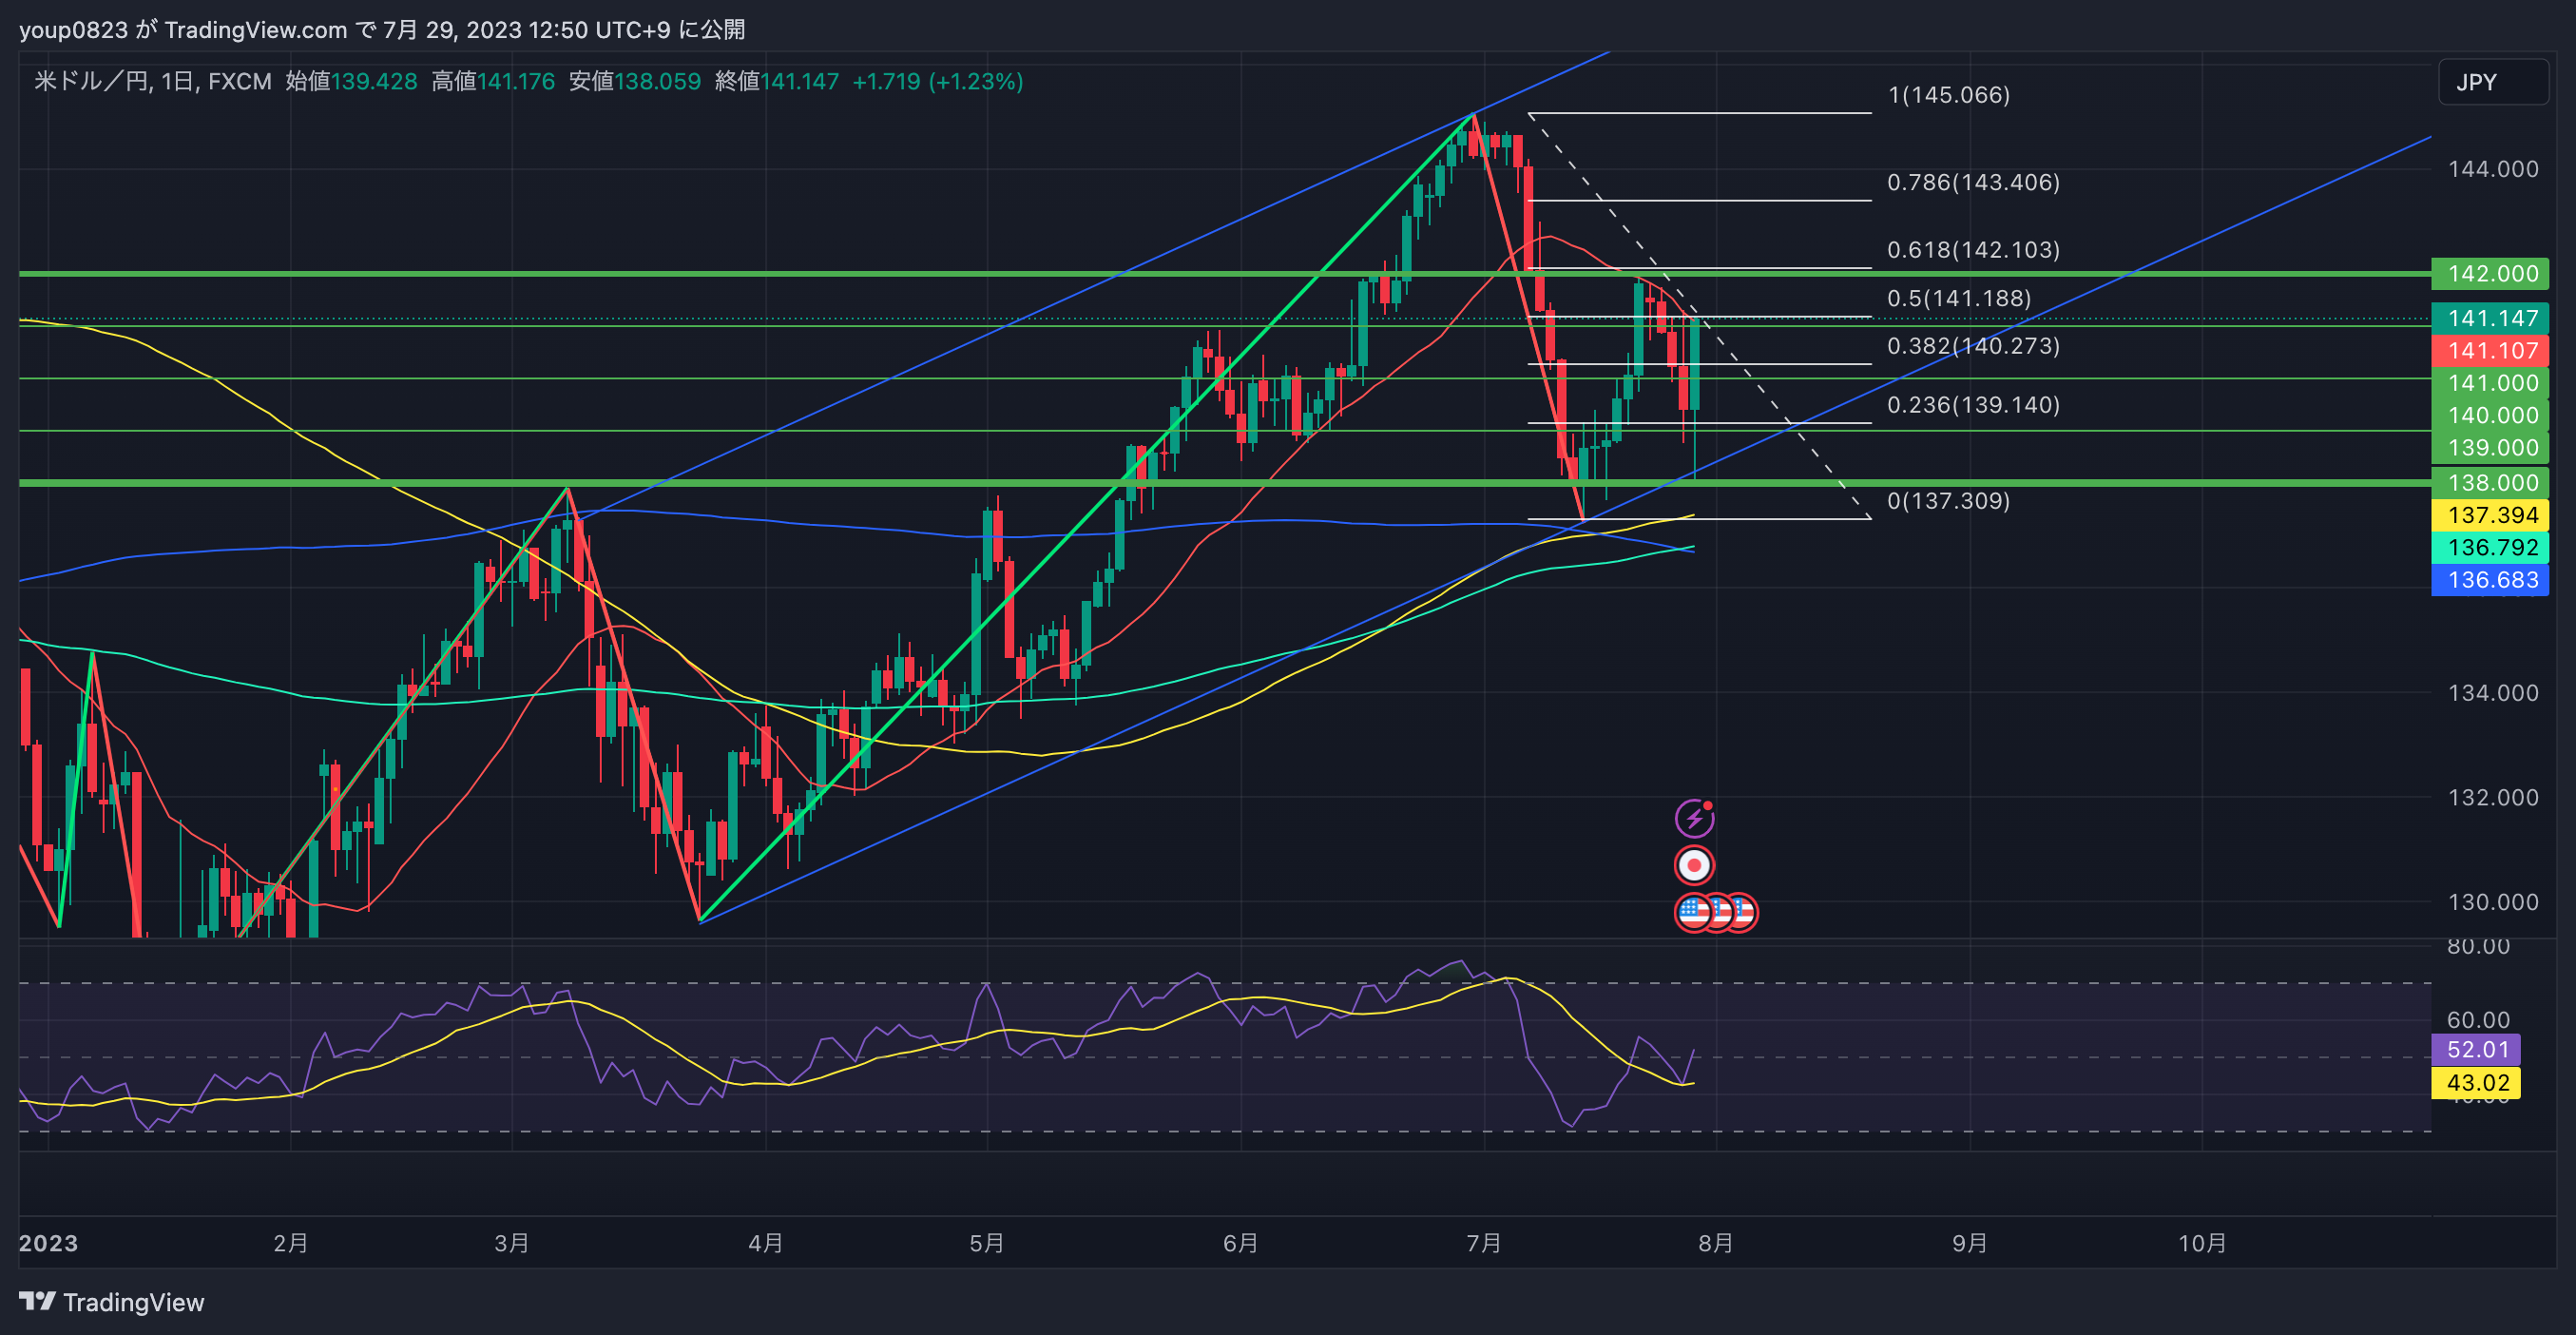Click the 142.000 green price label
This screenshot has height=1335, width=2576.
pos(2490,274)
